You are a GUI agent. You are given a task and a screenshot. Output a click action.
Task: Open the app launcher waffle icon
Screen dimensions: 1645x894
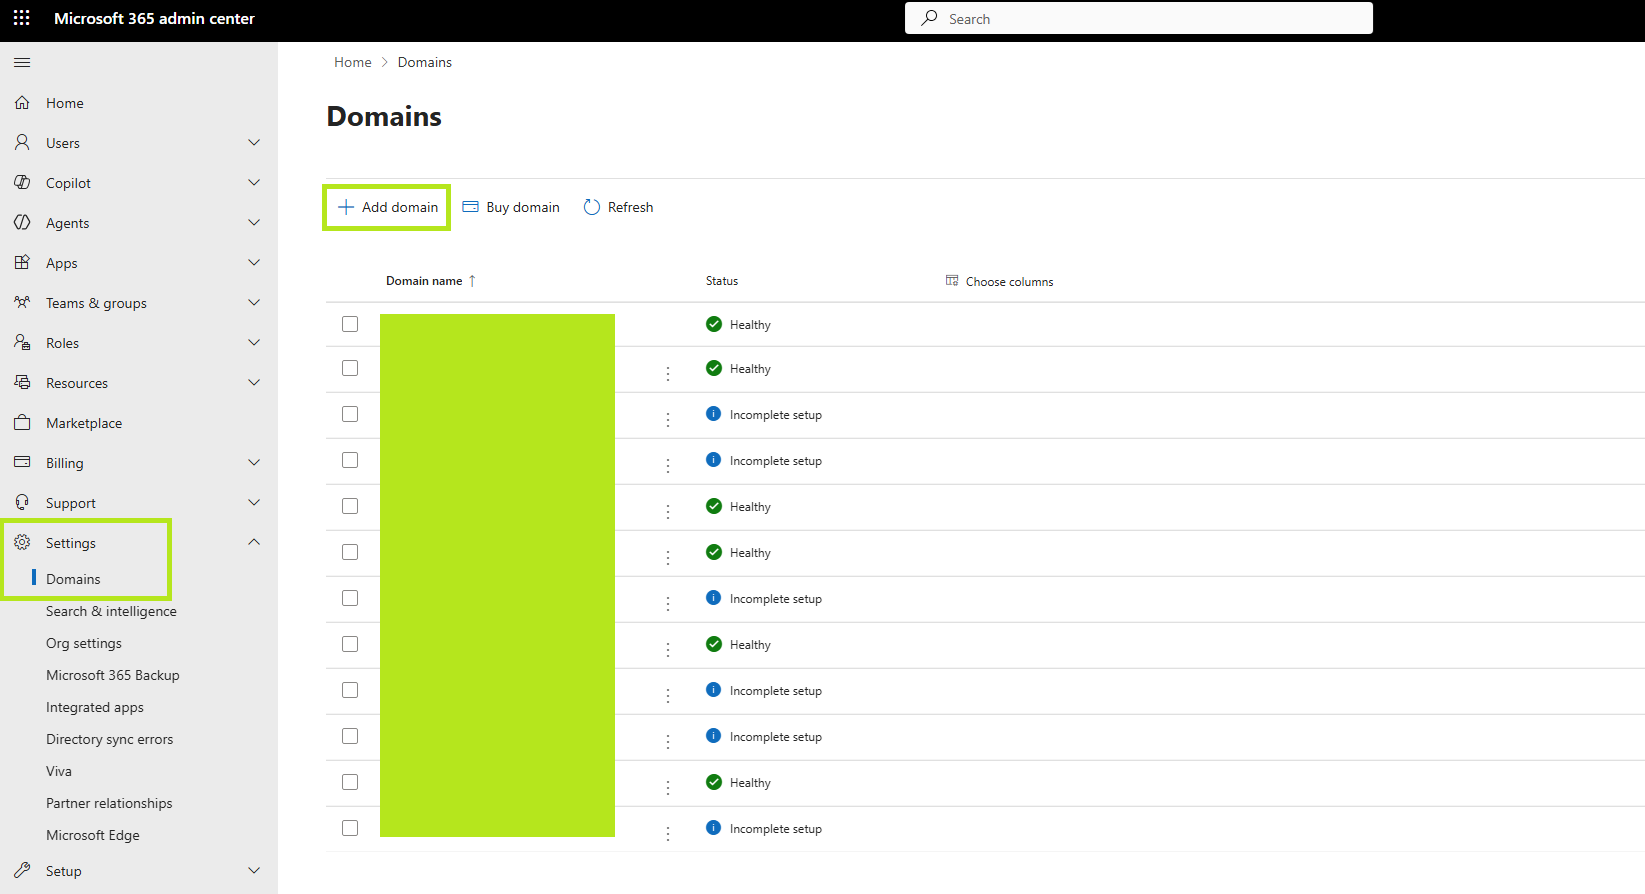pos(22,18)
